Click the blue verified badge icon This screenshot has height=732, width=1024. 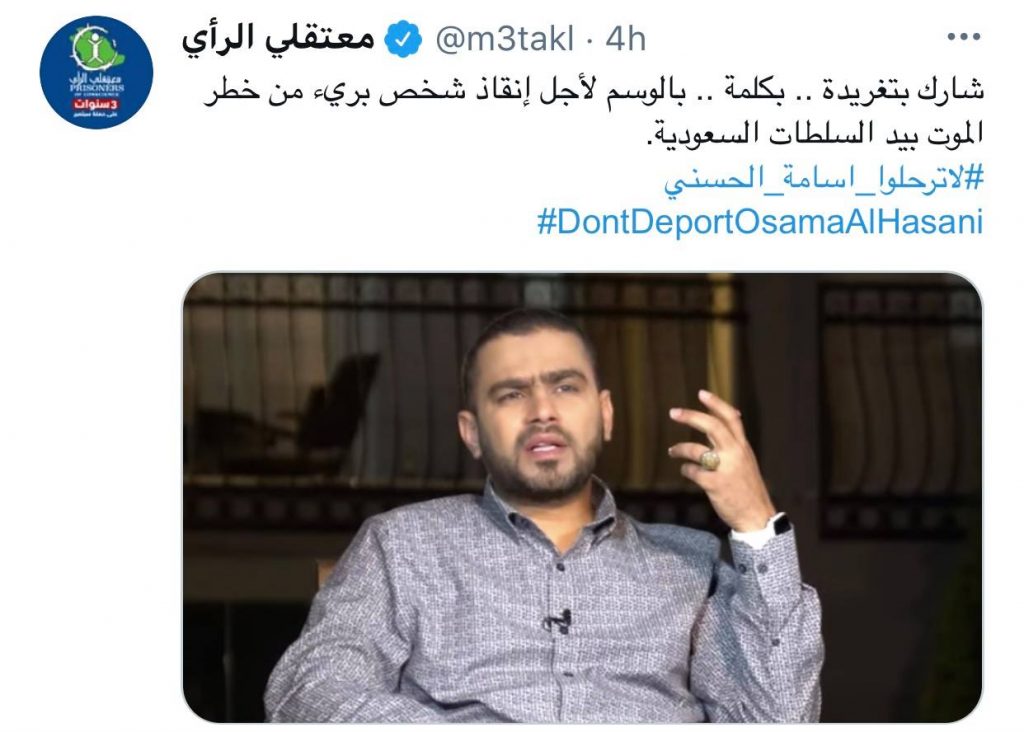coord(402,39)
